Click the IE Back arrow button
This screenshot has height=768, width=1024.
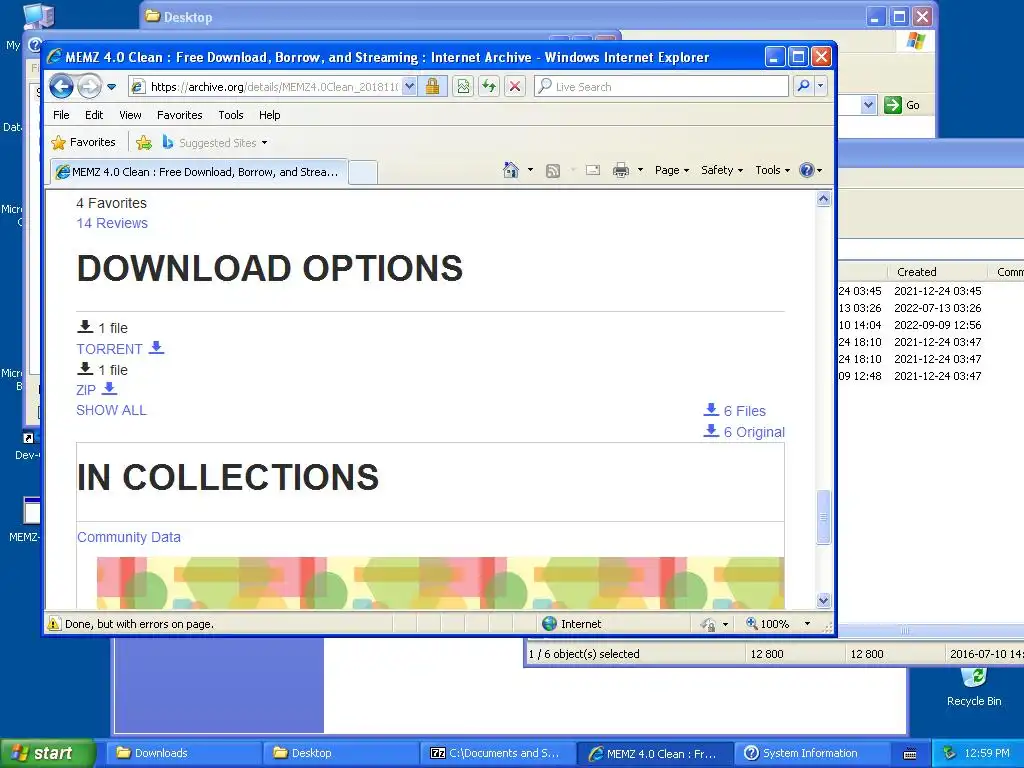point(61,86)
